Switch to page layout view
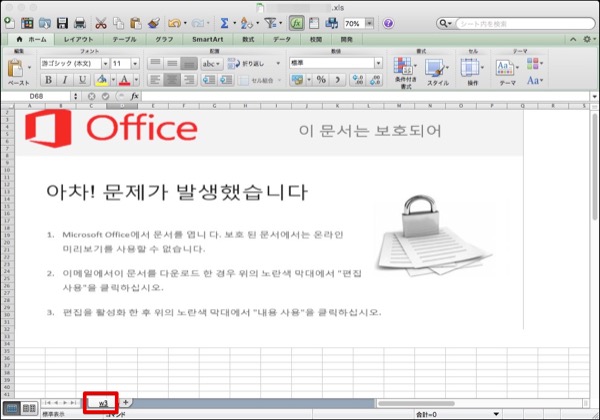Screen dimensions: 600x420 (x=29, y=409)
